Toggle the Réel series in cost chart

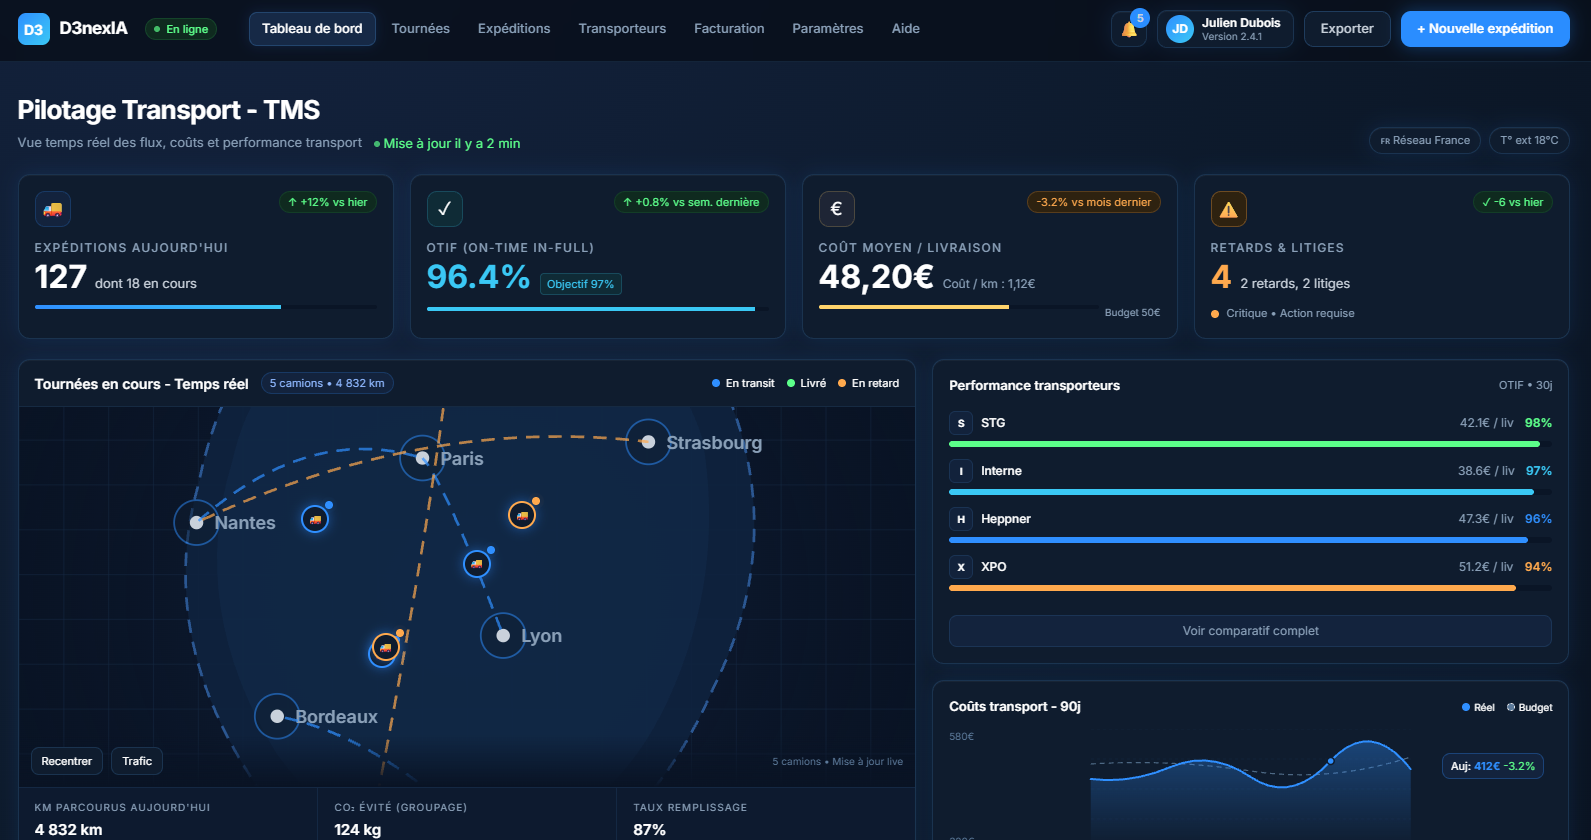[x=1478, y=707]
